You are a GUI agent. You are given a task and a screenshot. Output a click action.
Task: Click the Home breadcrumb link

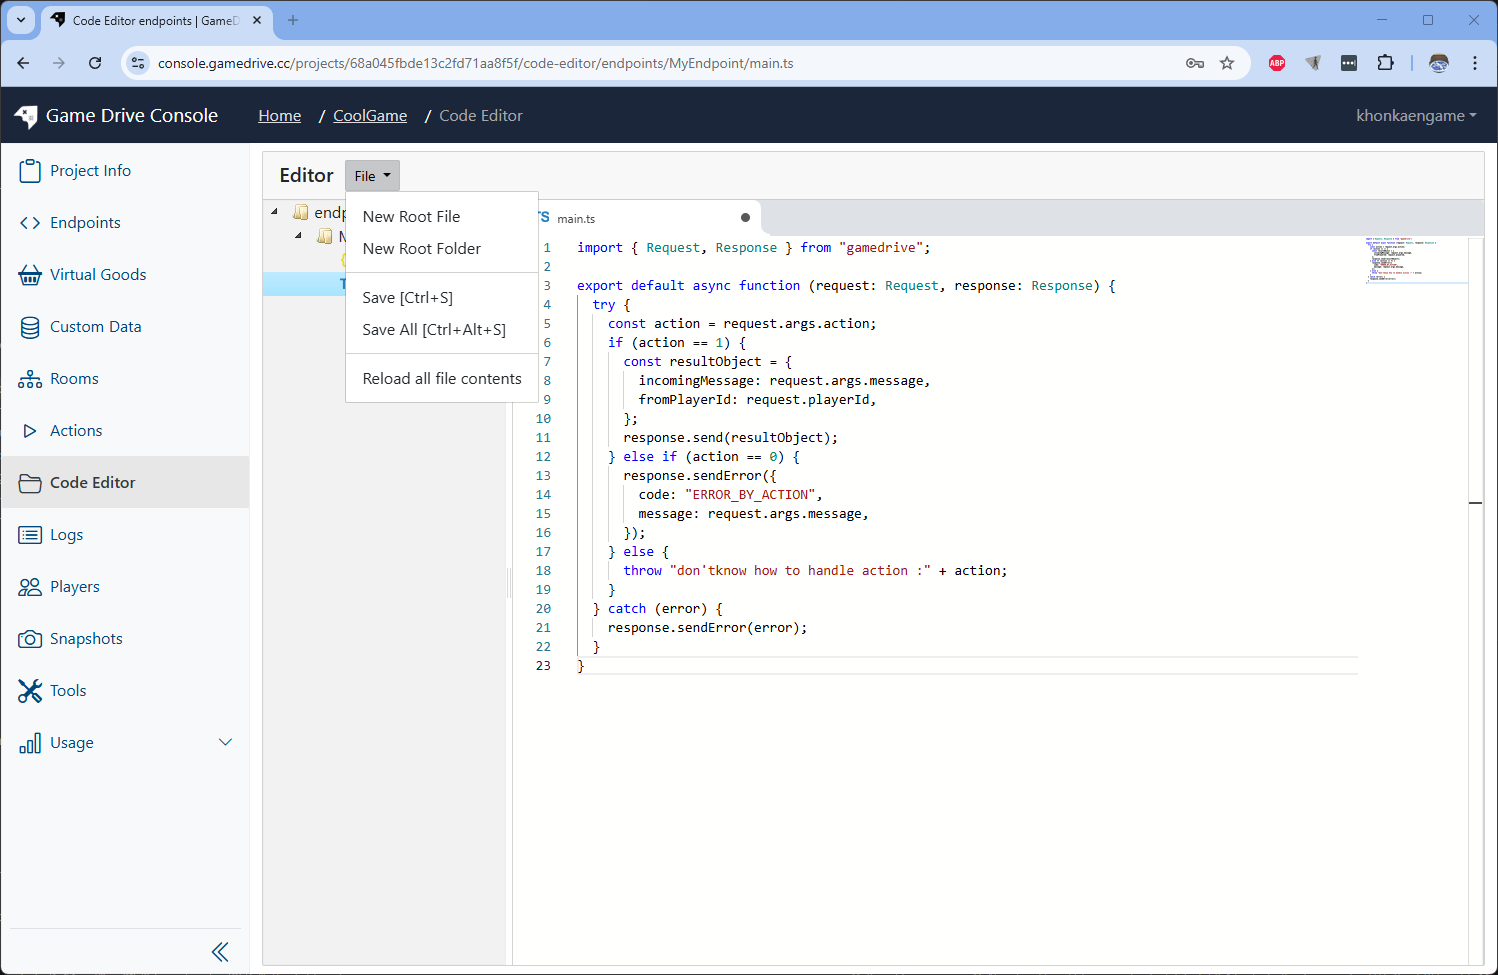[279, 115]
